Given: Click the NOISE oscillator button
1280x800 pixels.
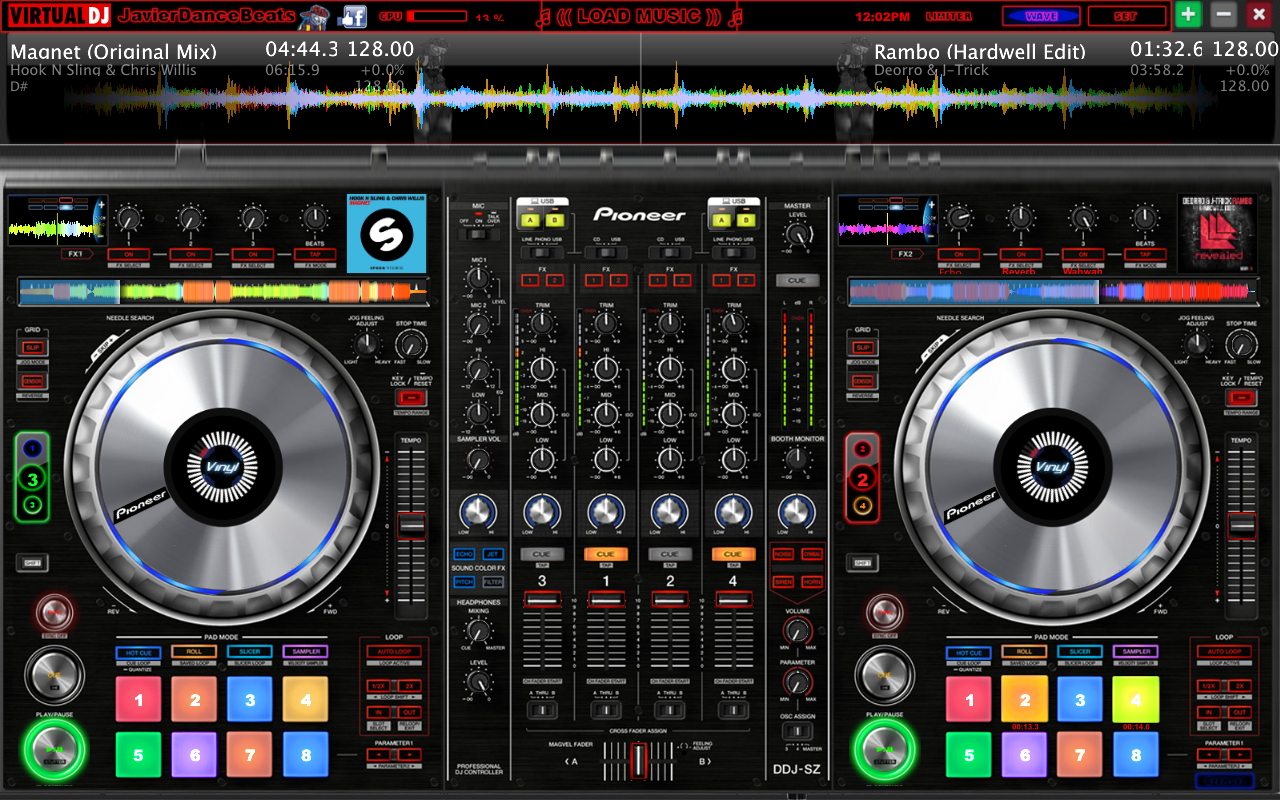Looking at the screenshot, I should (x=784, y=553).
